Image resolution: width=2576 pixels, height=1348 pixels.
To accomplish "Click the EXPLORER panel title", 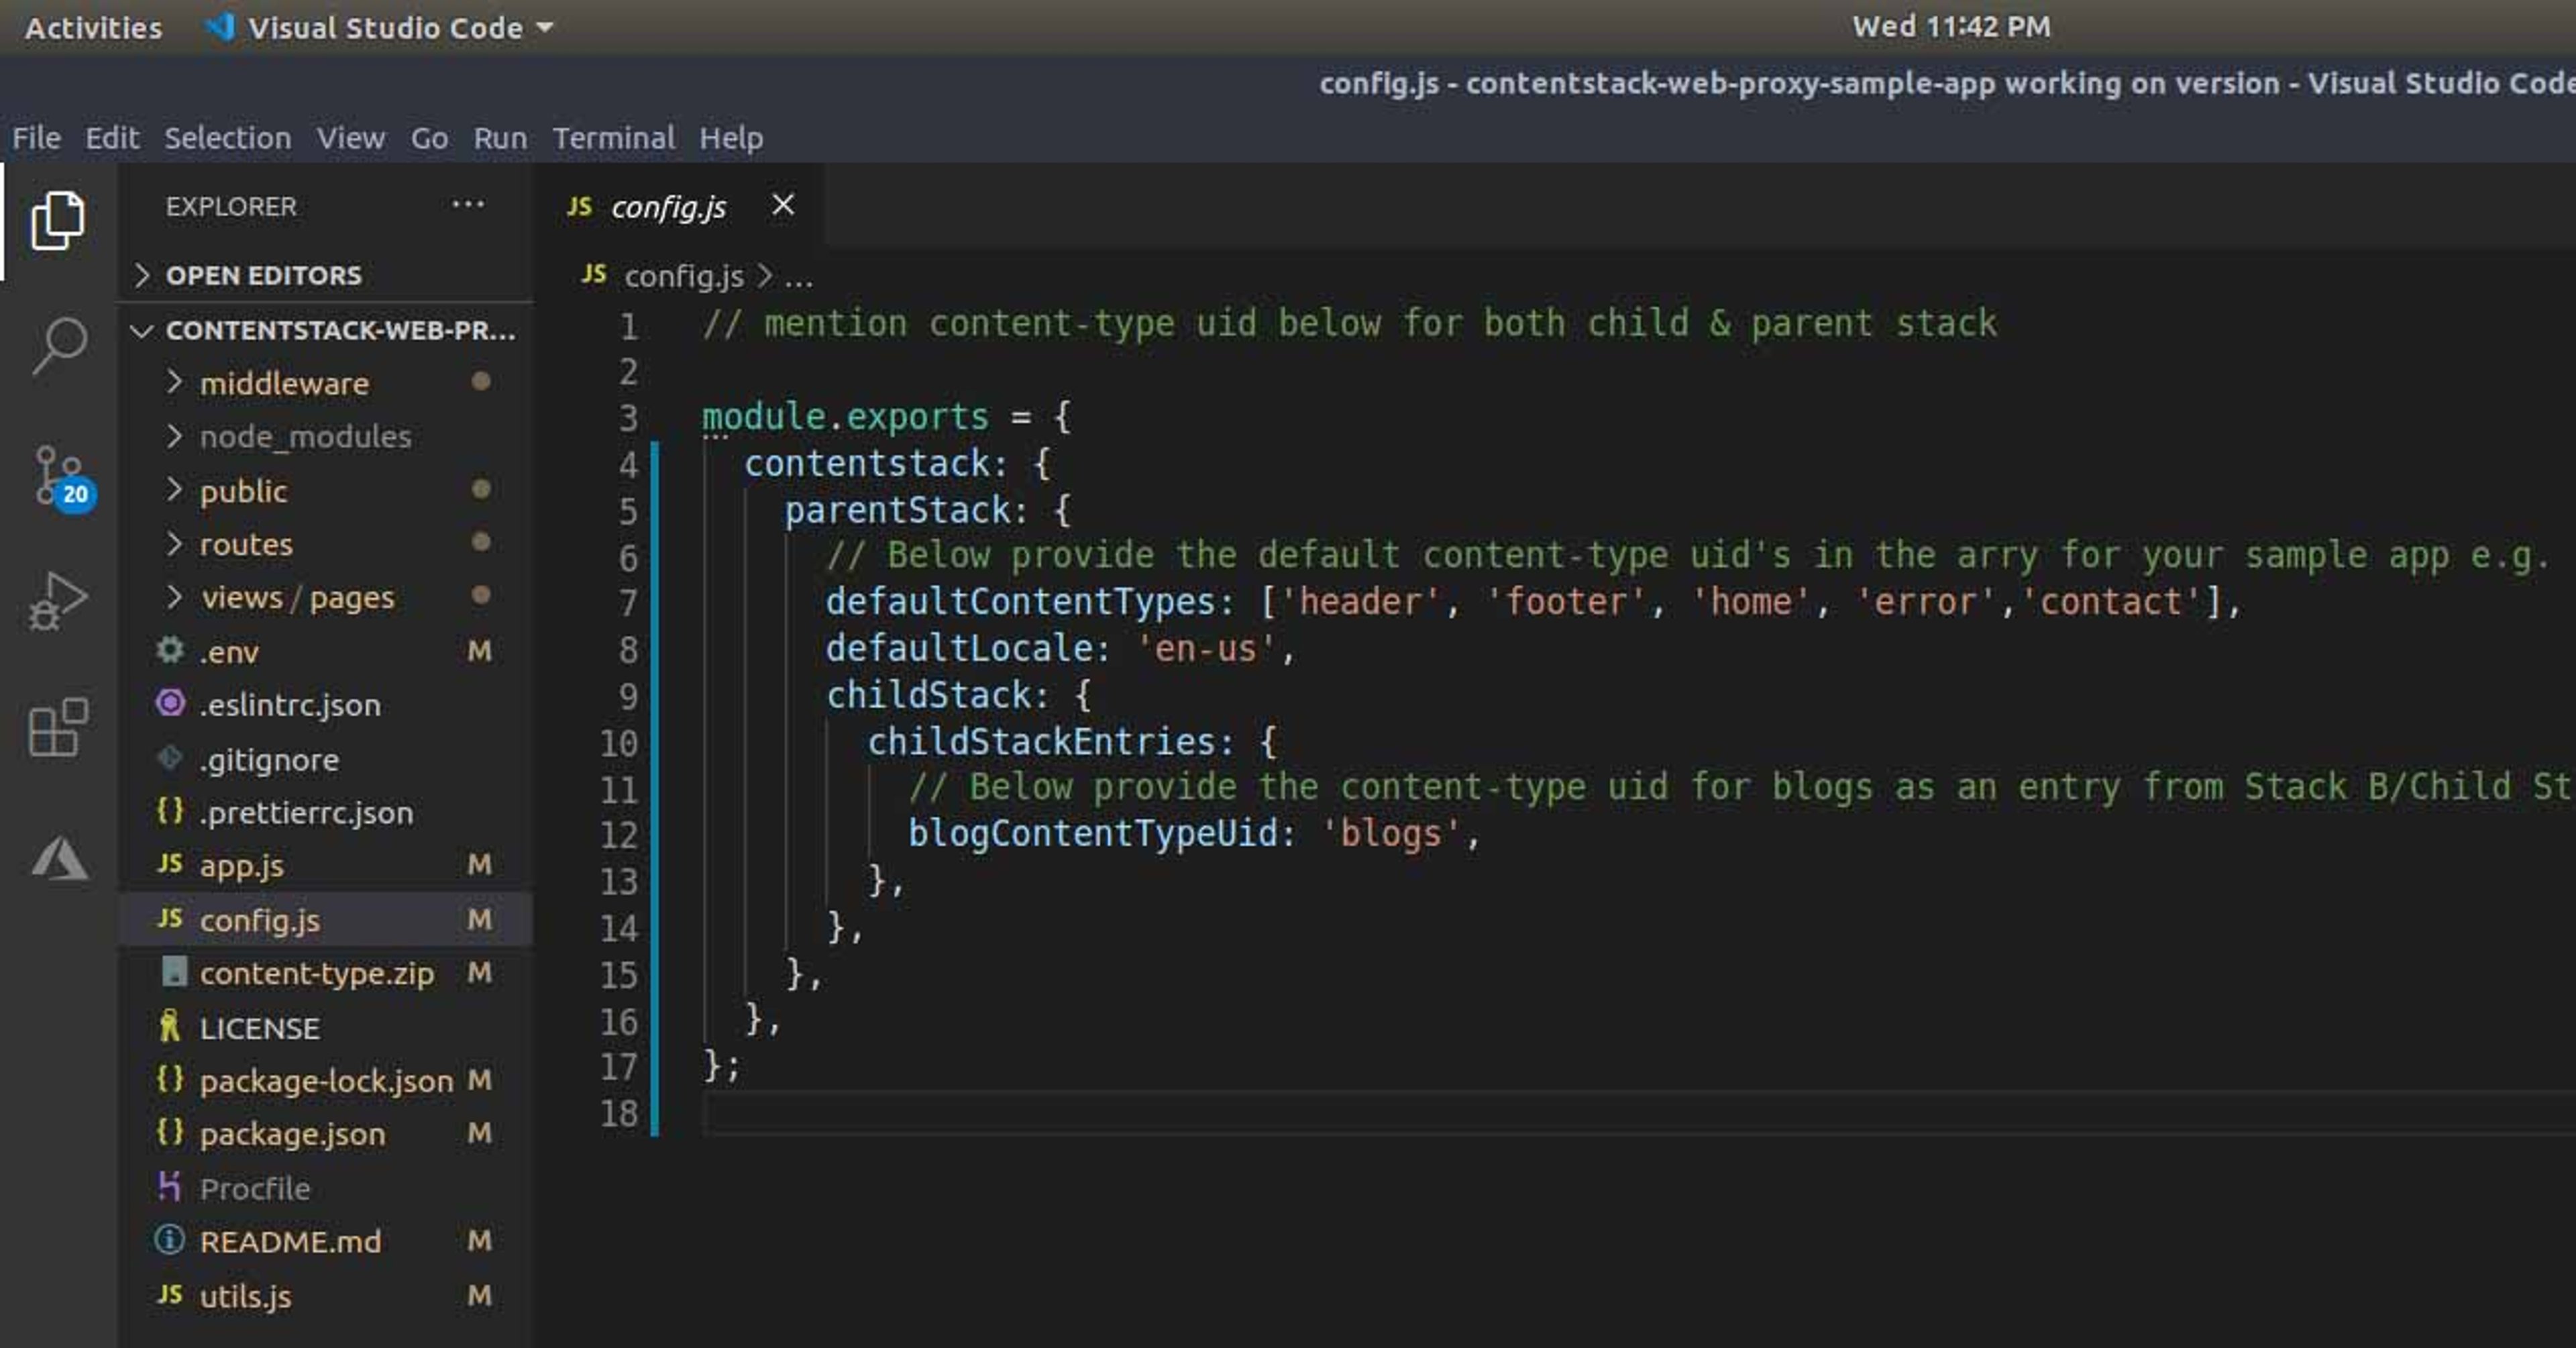I will tap(231, 206).
